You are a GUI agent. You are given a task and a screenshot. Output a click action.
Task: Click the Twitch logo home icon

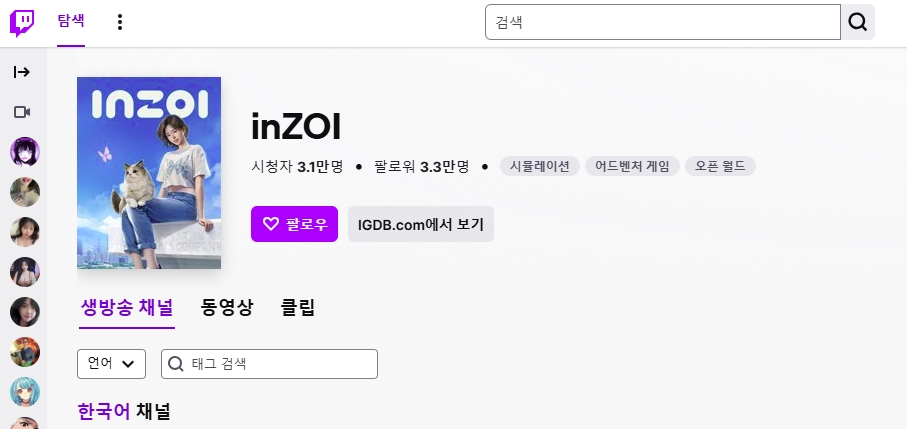click(22, 22)
